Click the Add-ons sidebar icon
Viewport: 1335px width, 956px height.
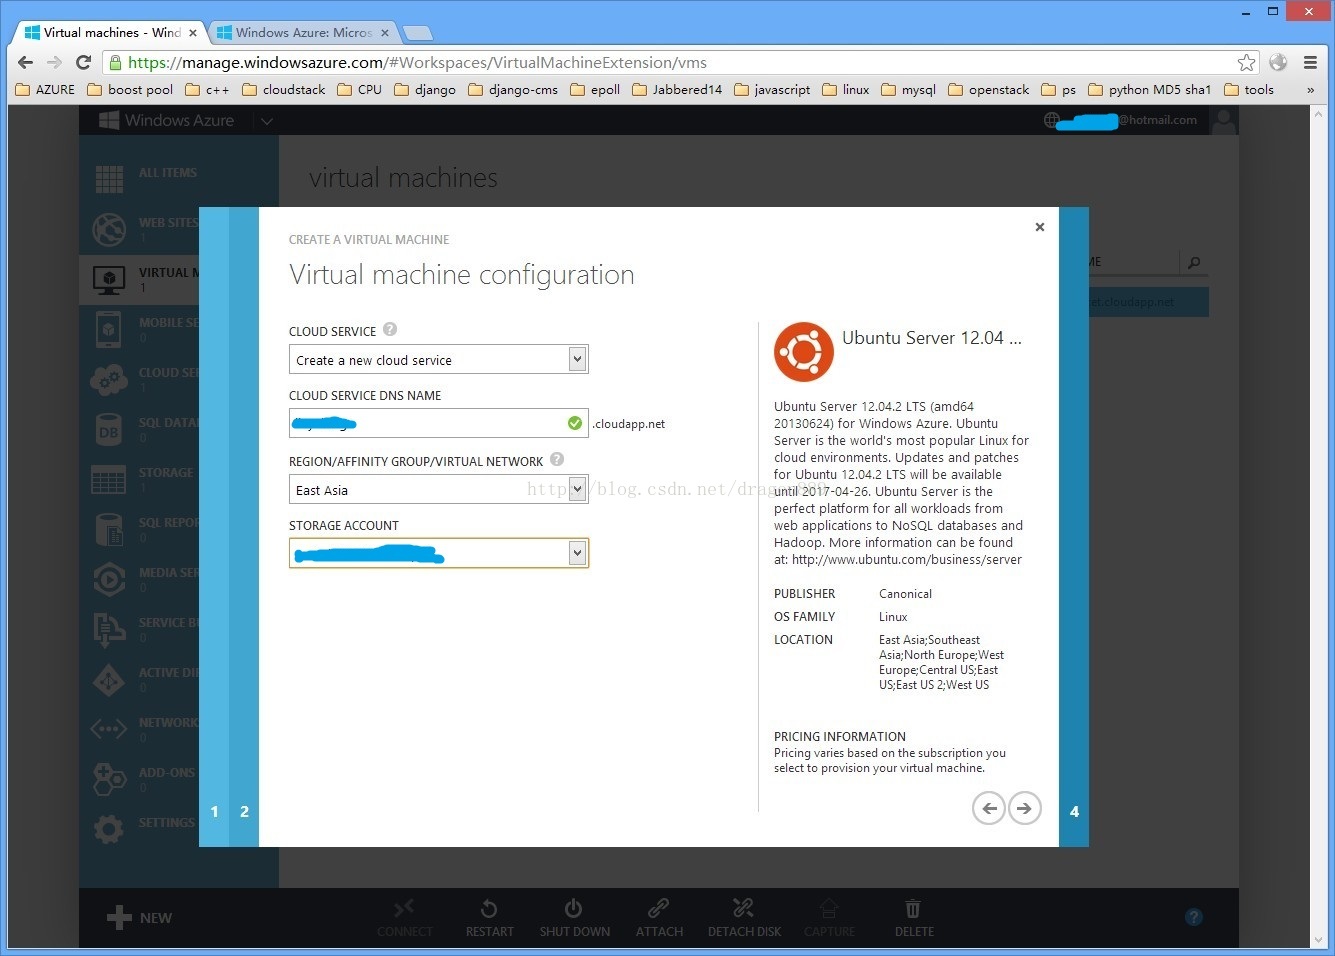(x=109, y=778)
